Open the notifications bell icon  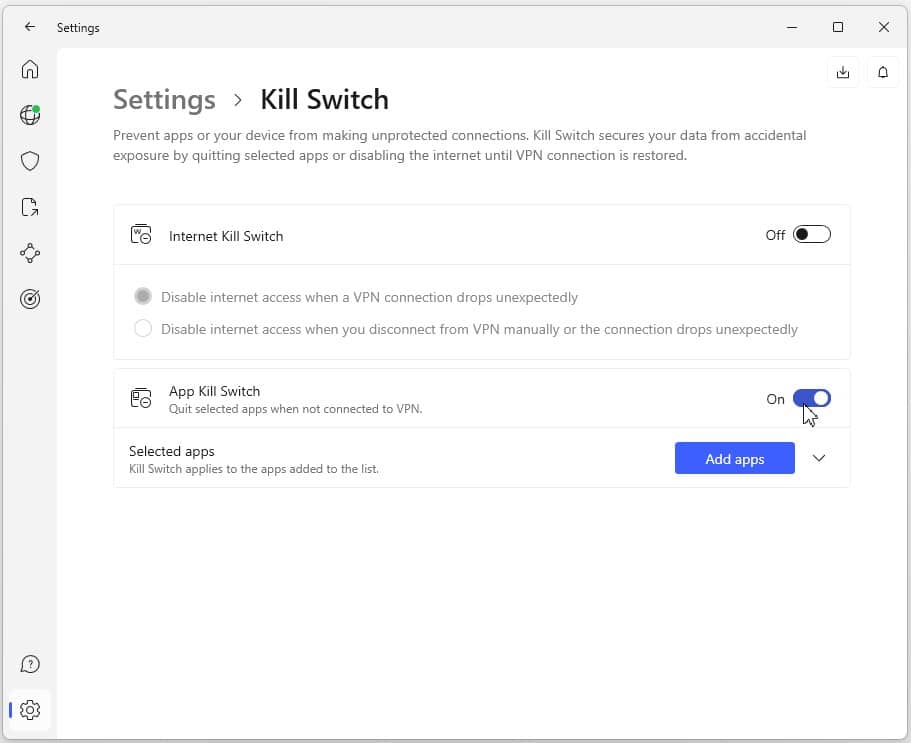(883, 73)
